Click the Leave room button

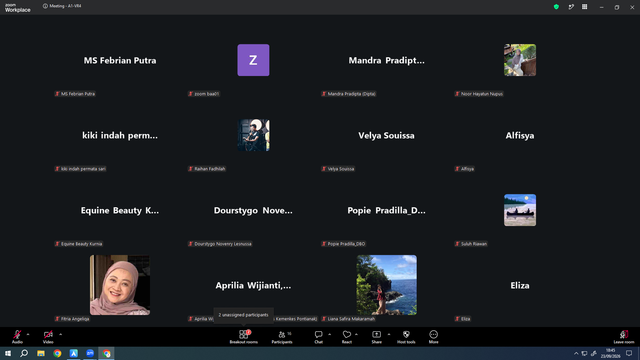click(624, 337)
